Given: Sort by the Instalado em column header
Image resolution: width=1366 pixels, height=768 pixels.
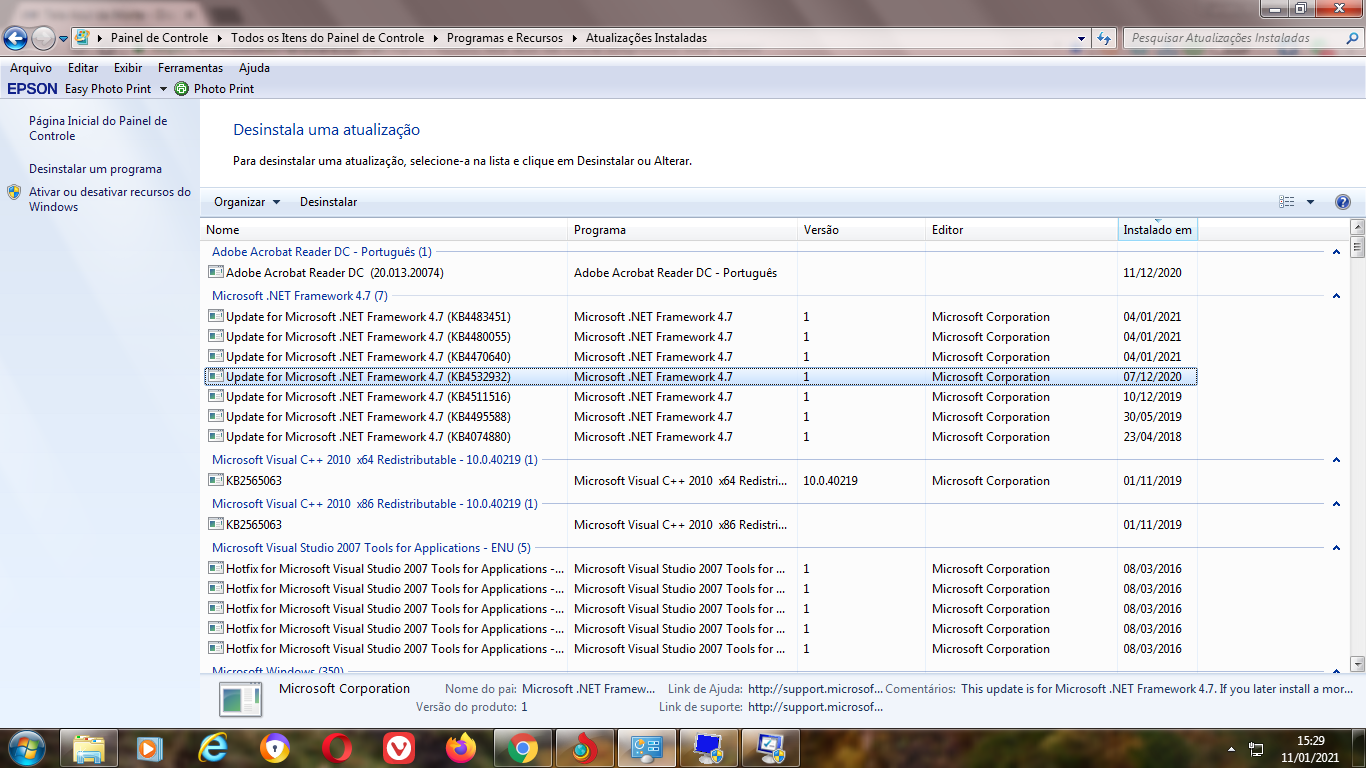Looking at the screenshot, I should point(1157,230).
